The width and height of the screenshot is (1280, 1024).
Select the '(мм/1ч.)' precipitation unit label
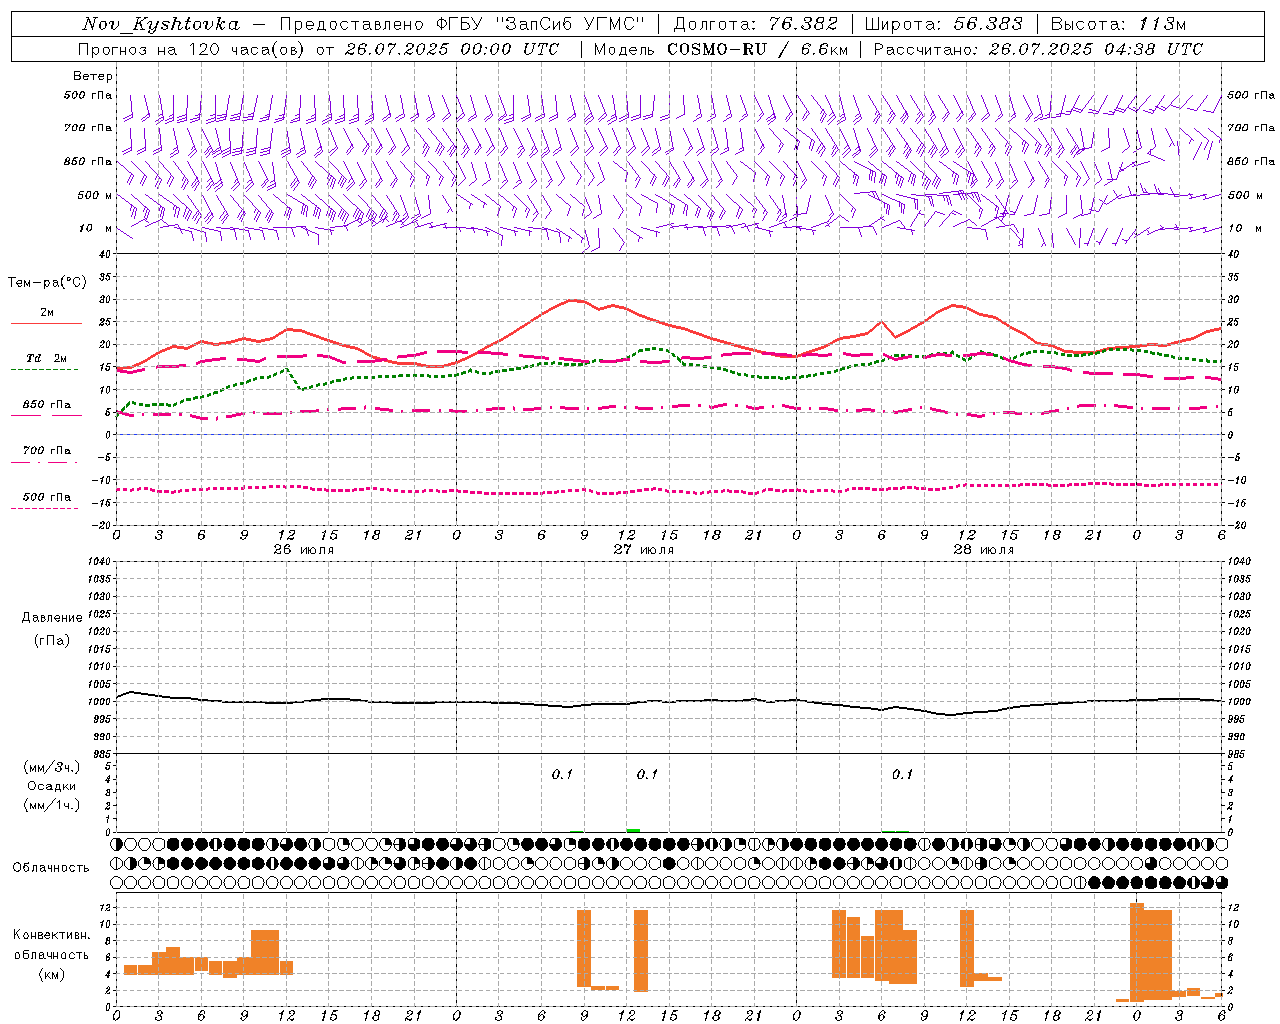(x=52, y=805)
